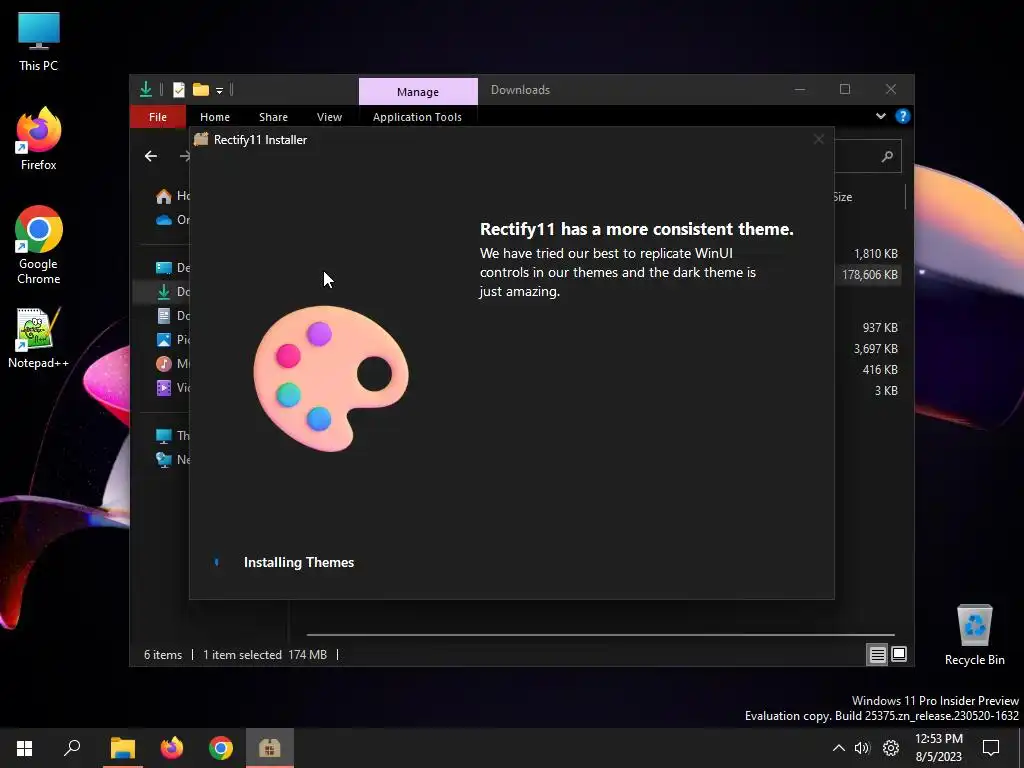This screenshot has width=1024, height=768.
Task: Switch to the View ribbon tab
Action: pos(329,117)
